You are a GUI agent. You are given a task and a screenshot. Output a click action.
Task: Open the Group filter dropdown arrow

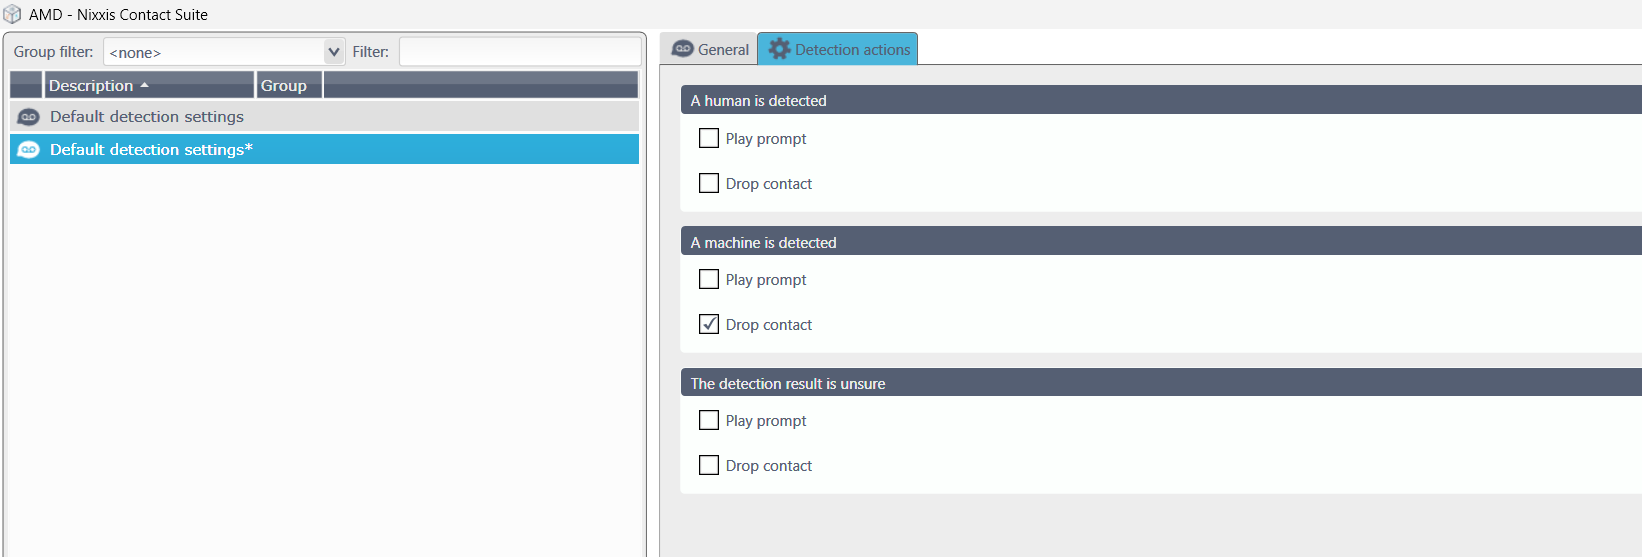point(334,52)
